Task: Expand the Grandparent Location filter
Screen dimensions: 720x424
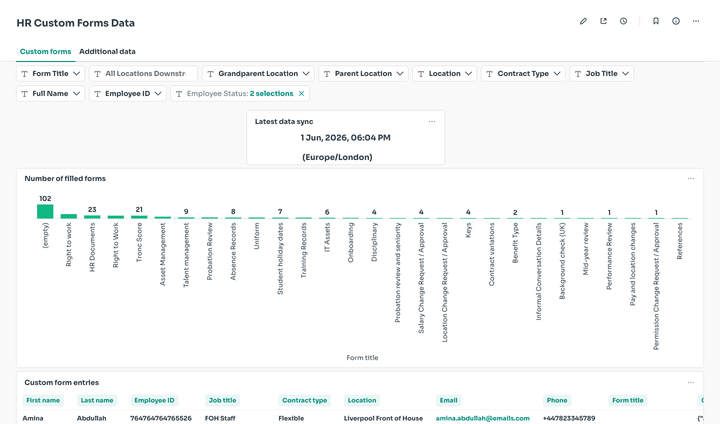Action: point(258,73)
